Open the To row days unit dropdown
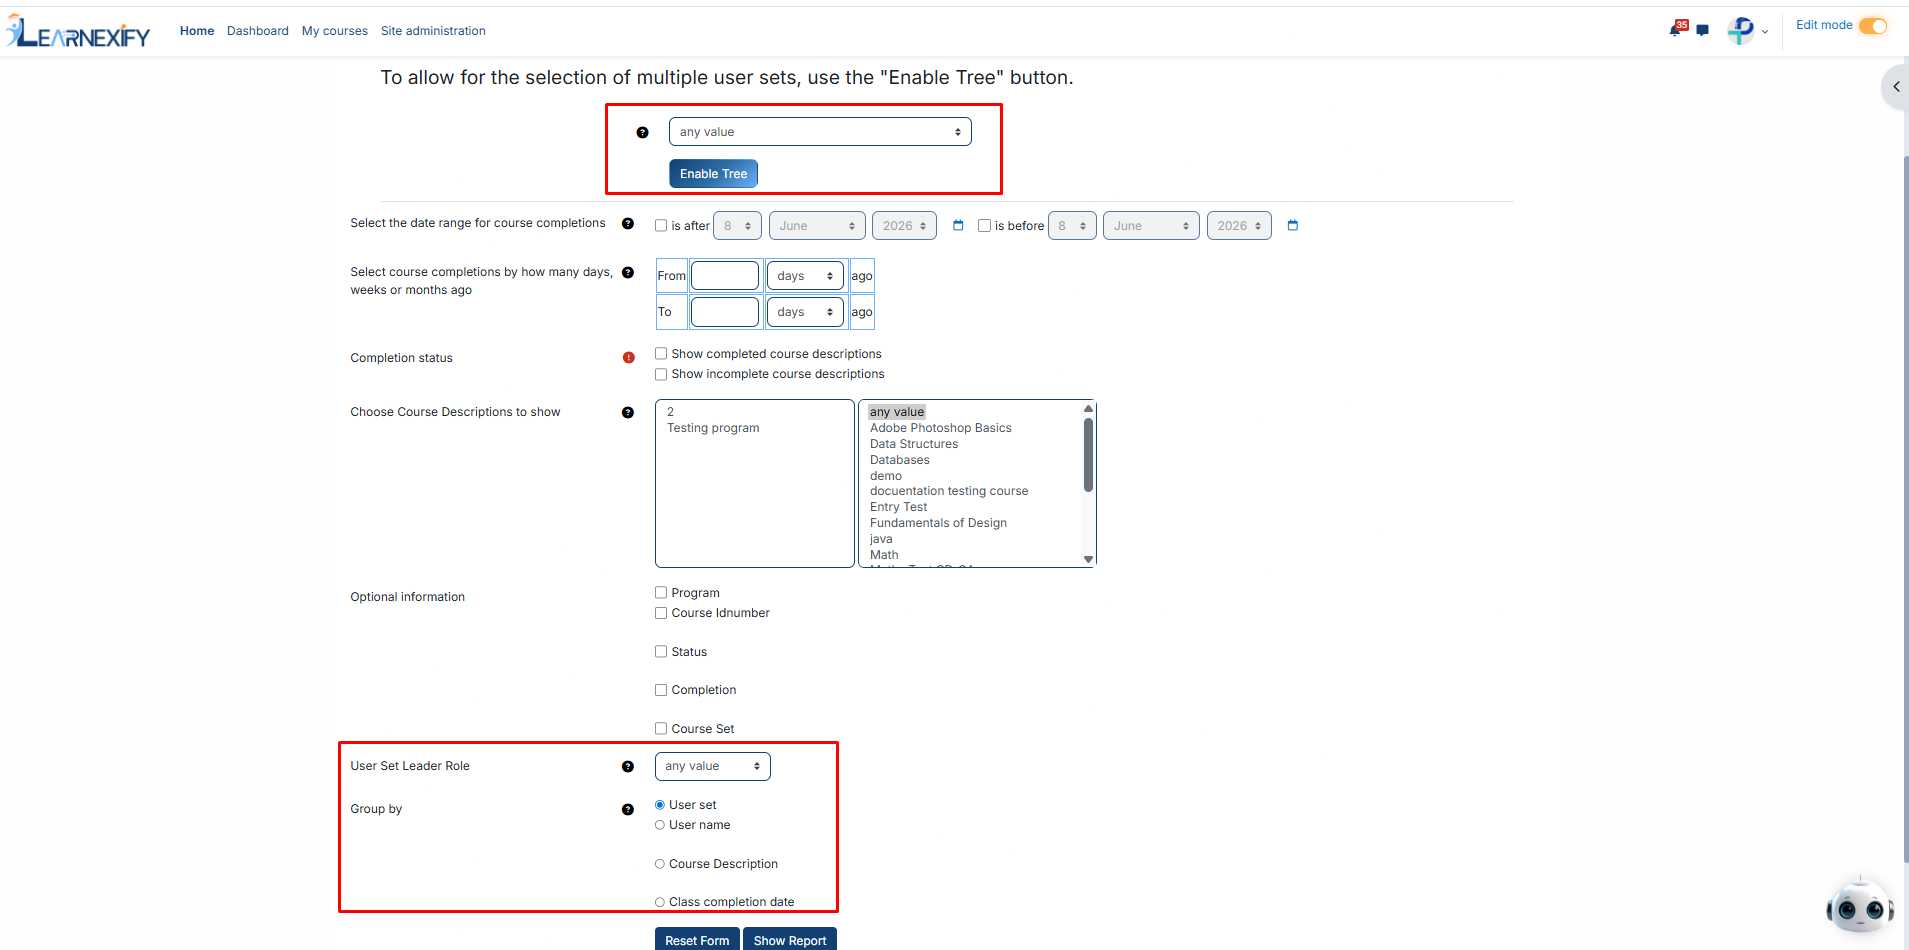1909x950 pixels. point(805,312)
